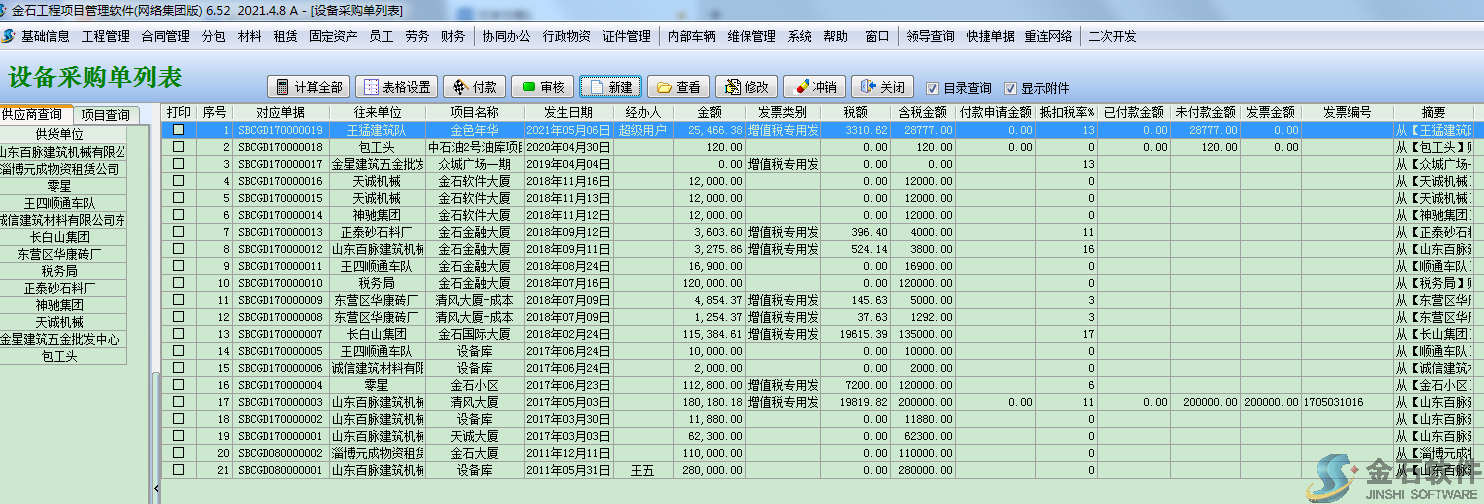This screenshot has width=1484, height=504.
Task: Uncheck the 显示附件 checkbox
Action: (x=1010, y=88)
